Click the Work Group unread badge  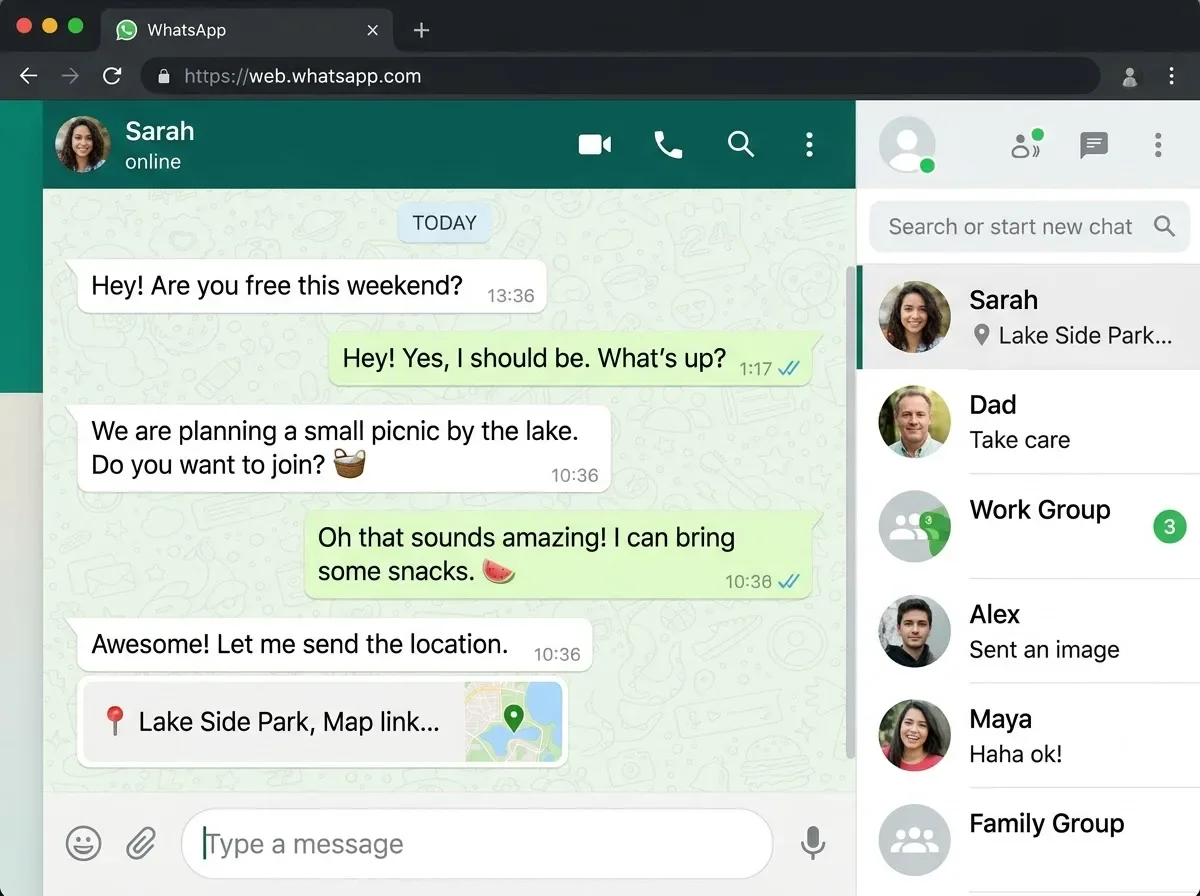[x=1169, y=526]
